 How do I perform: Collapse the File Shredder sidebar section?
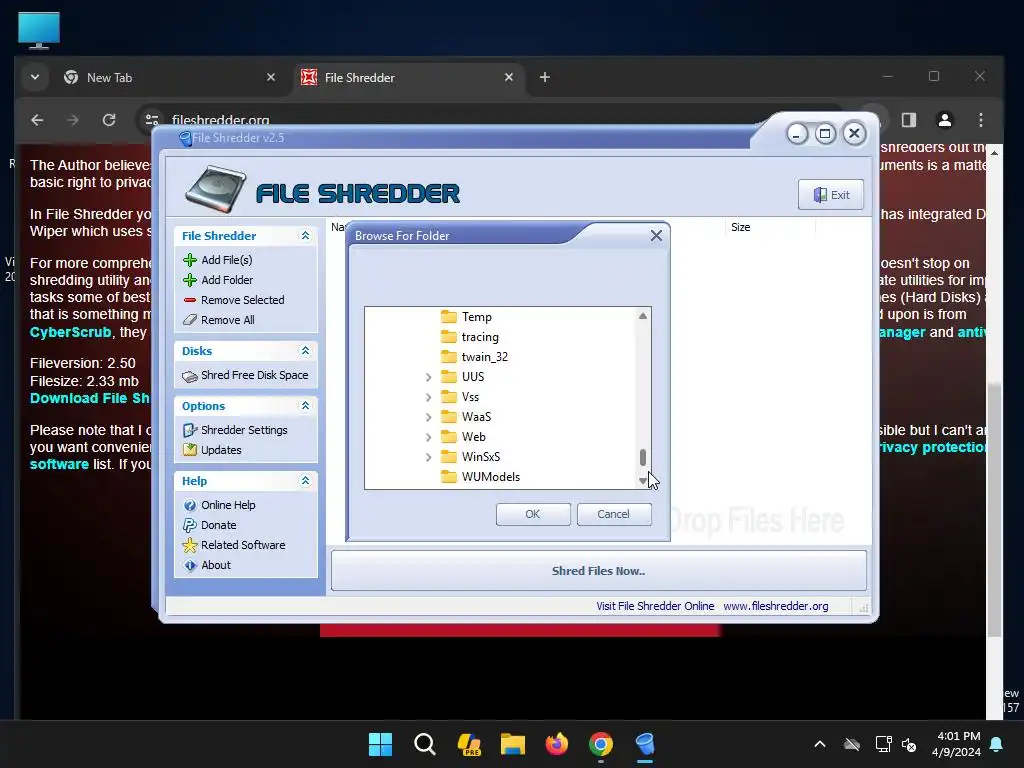pos(305,236)
